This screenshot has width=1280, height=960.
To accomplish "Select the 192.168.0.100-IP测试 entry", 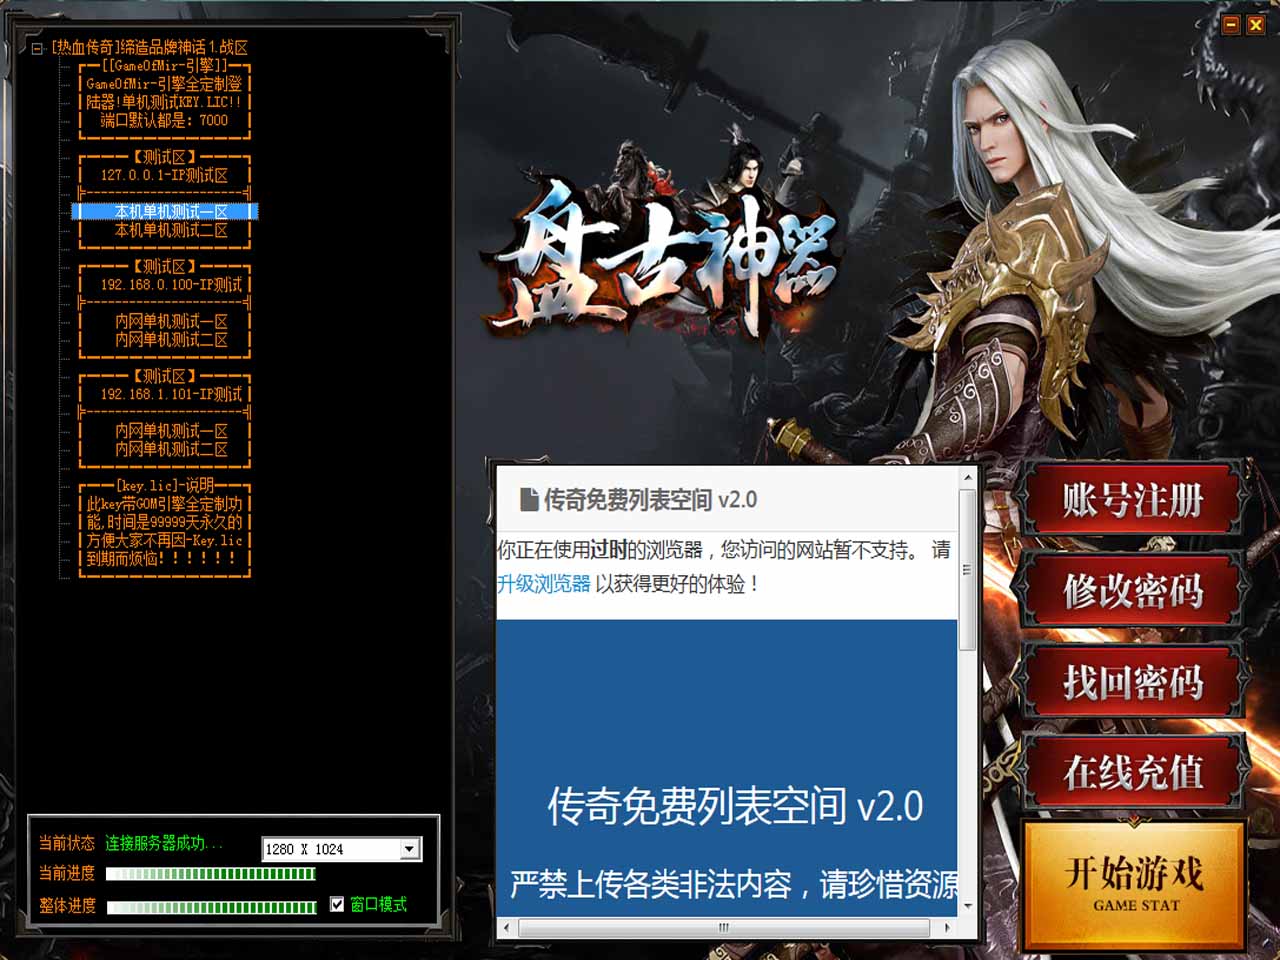I will click(x=170, y=285).
